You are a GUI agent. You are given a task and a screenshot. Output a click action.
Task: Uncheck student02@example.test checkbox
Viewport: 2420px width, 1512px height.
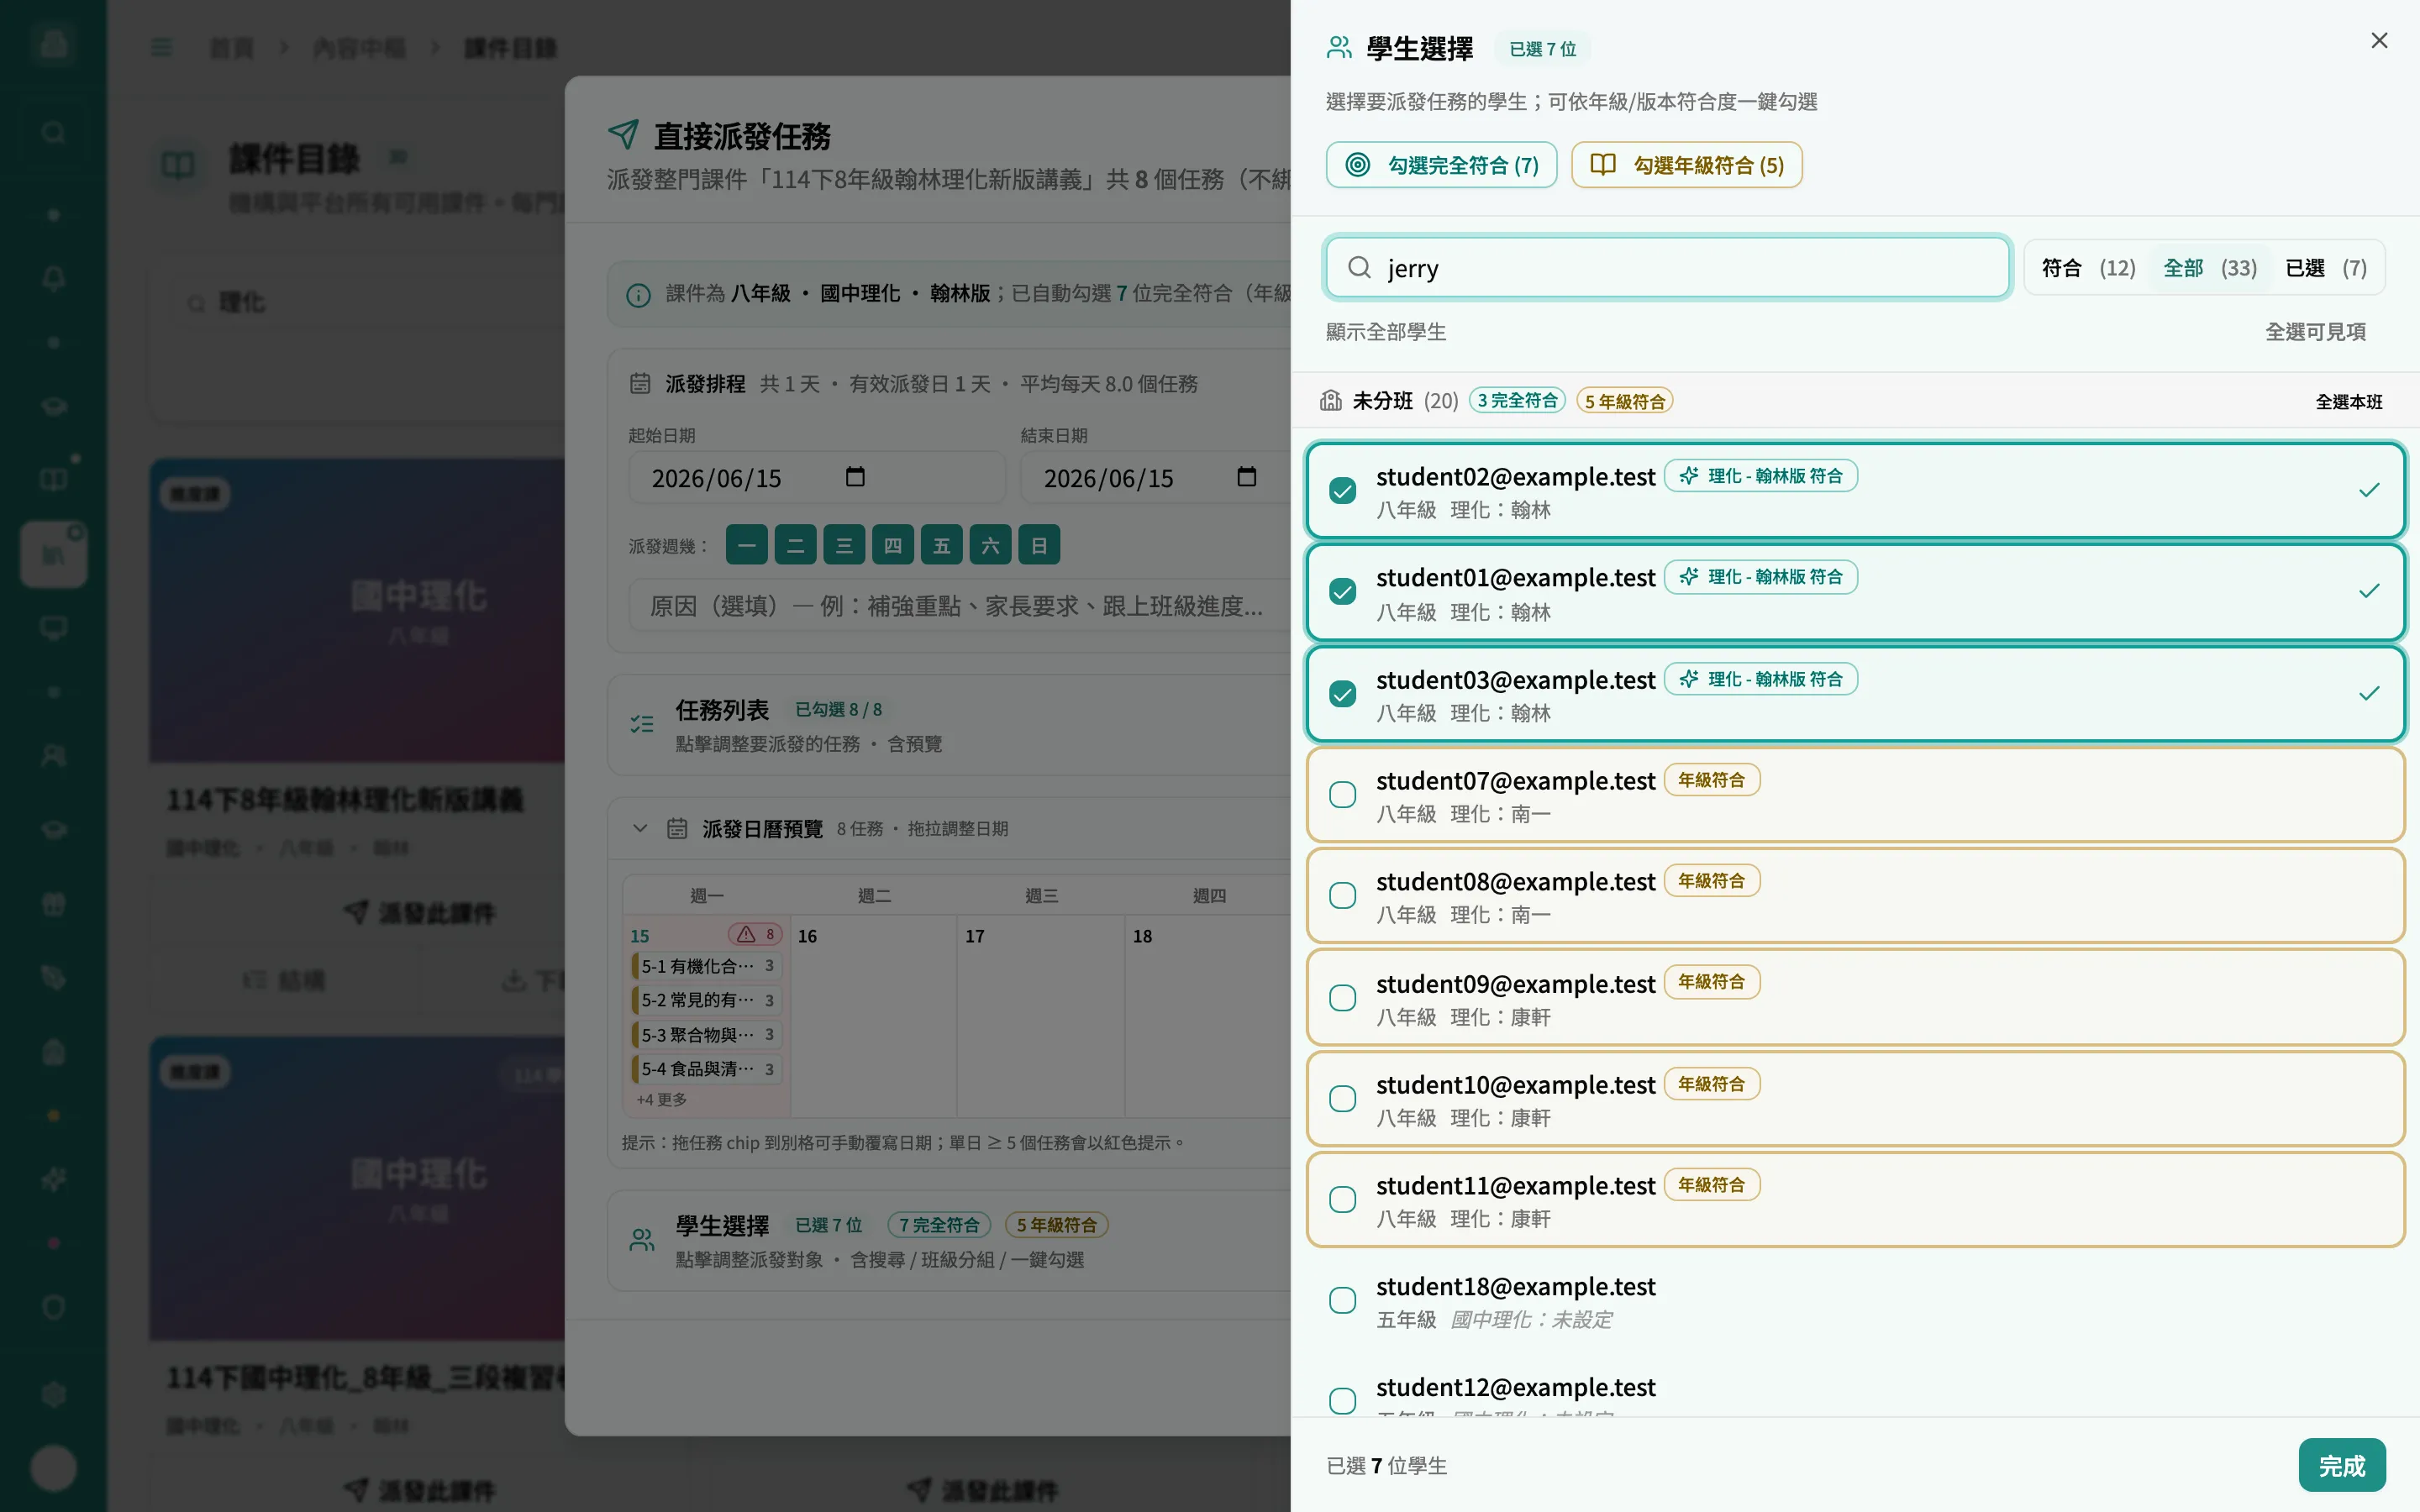point(1342,491)
